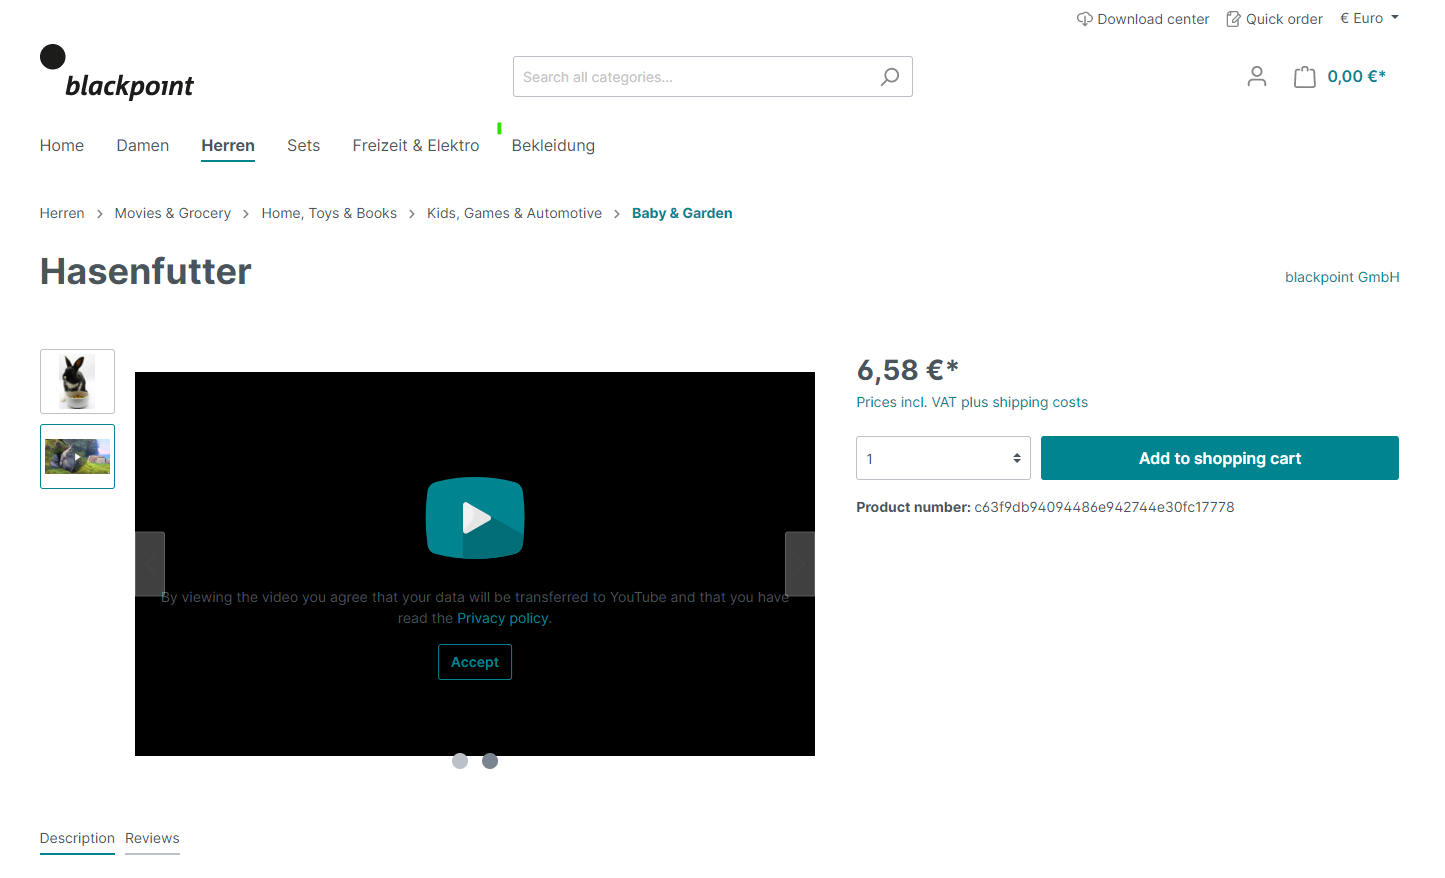The height and width of the screenshot is (878, 1445).
Task: Go to next gallery slide arrow
Action: [x=800, y=564]
